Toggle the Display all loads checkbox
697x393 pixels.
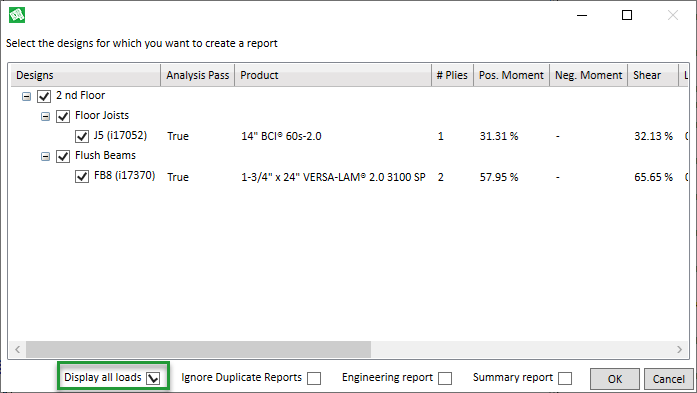(x=153, y=378)
